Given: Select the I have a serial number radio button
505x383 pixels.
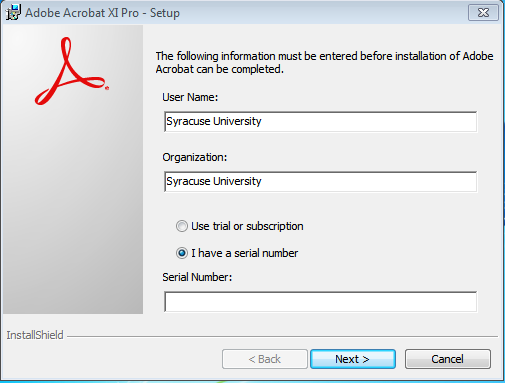Looking at the screenshot, I should 182,253.
